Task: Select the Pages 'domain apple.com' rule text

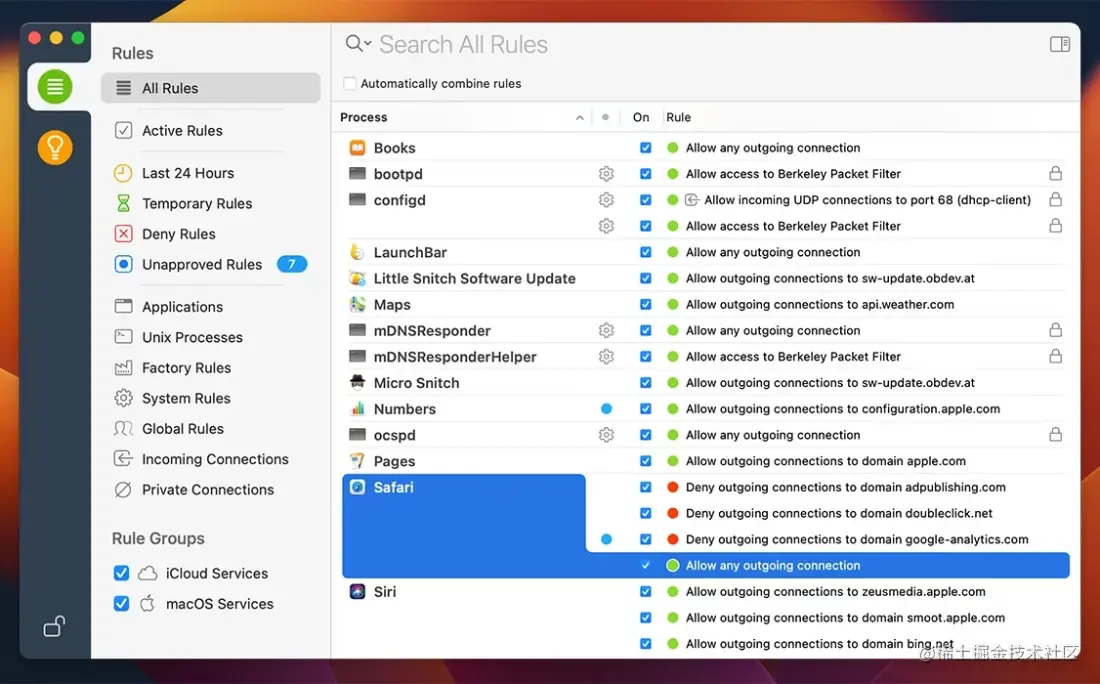Action: click(x=826, y=461)
